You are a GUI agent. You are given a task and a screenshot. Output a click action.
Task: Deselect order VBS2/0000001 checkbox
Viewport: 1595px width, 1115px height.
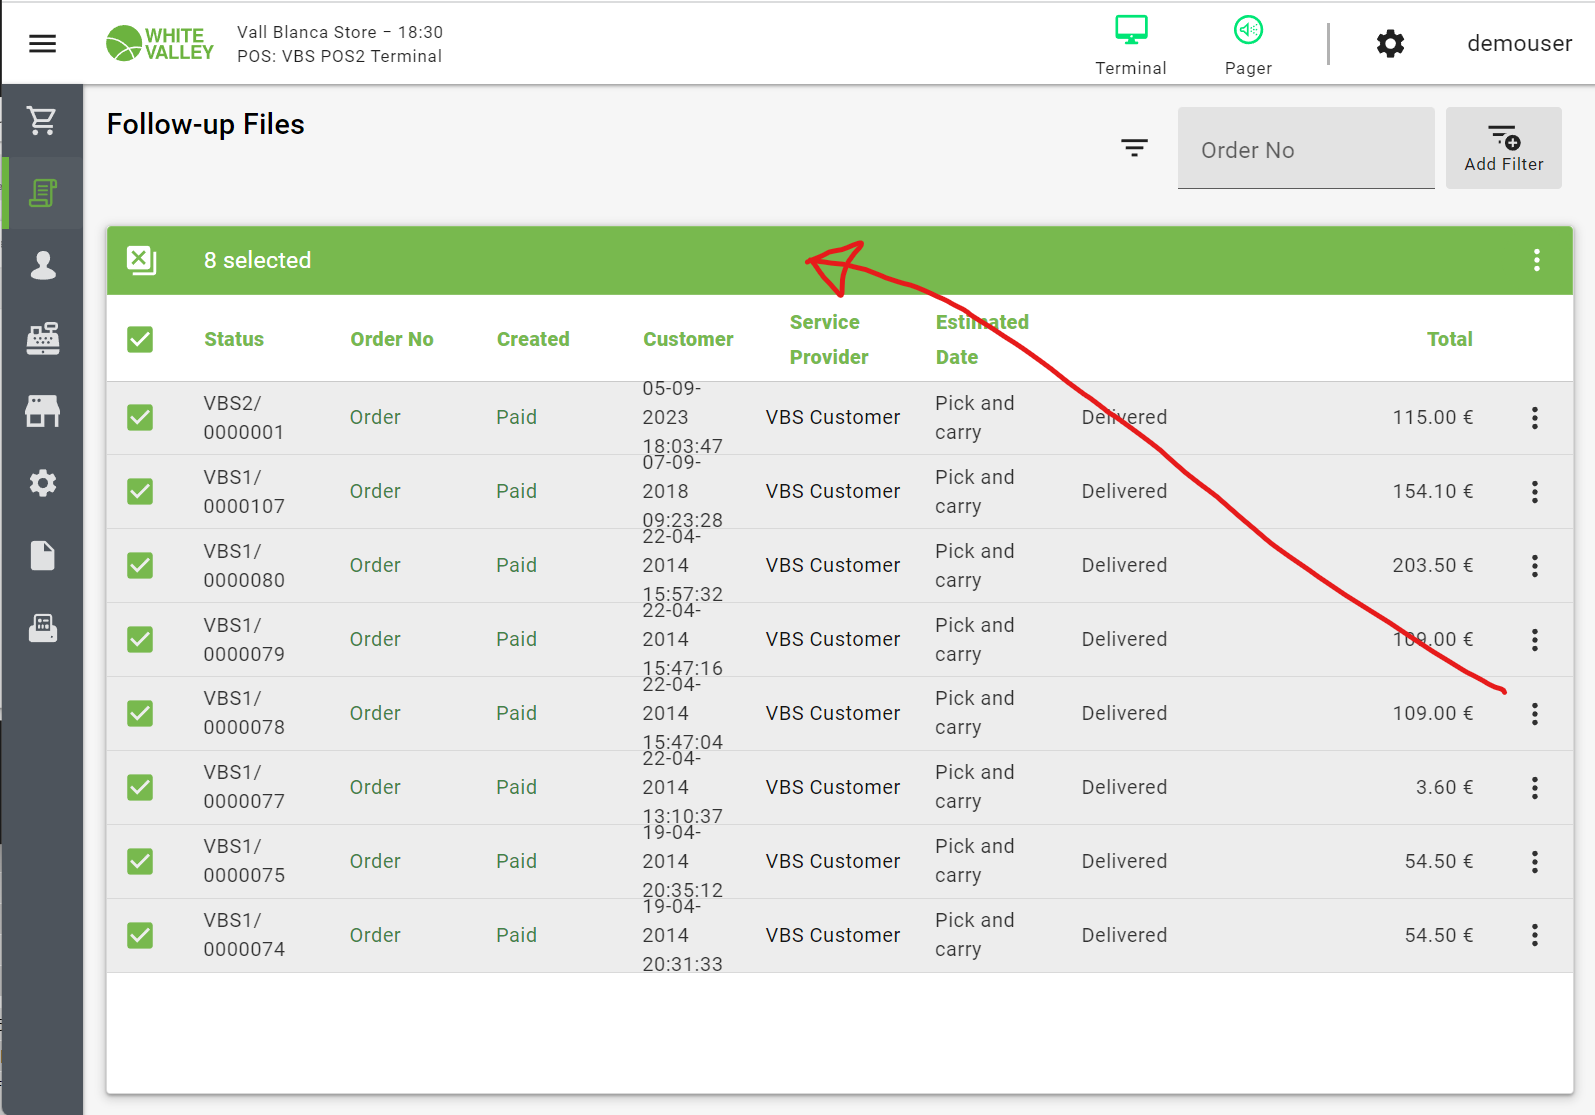coord(140,417)
